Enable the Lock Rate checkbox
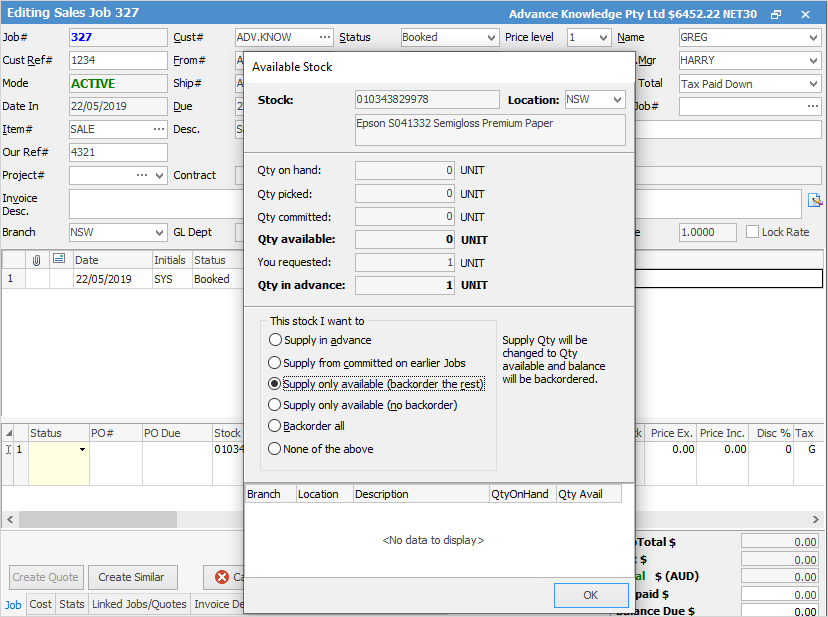828x617 pixels. (x=753, y=232)
